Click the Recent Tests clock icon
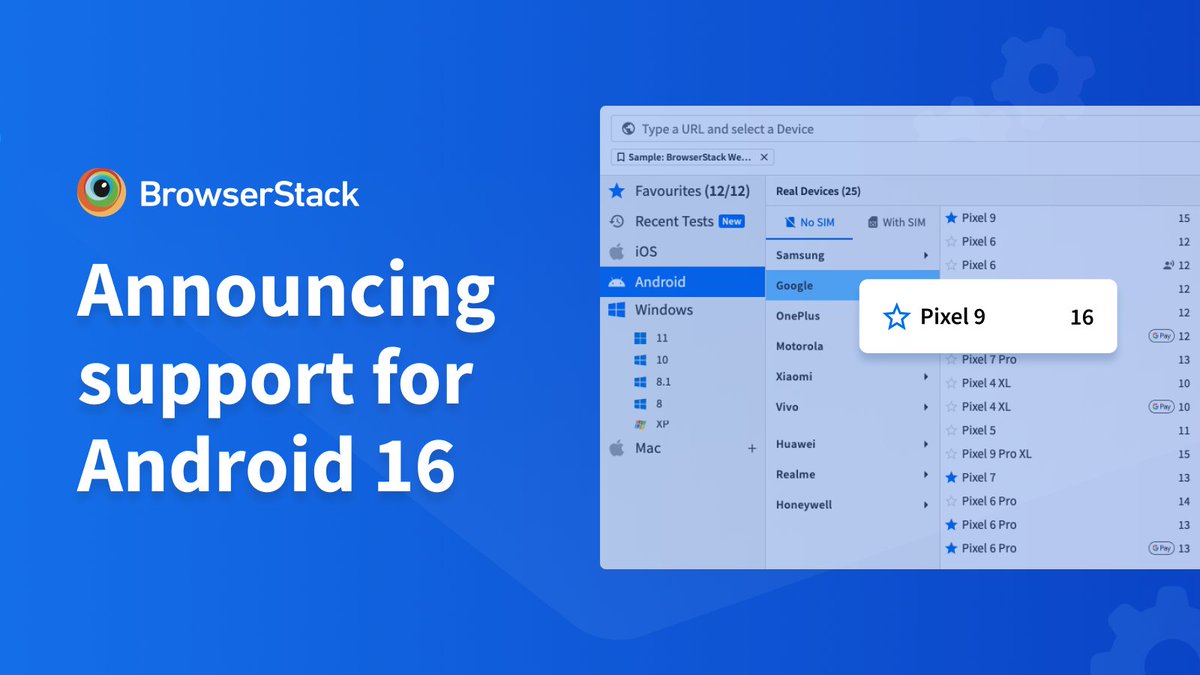The width and height of the screenshot is (1200, 675). [x=617, y=221]
